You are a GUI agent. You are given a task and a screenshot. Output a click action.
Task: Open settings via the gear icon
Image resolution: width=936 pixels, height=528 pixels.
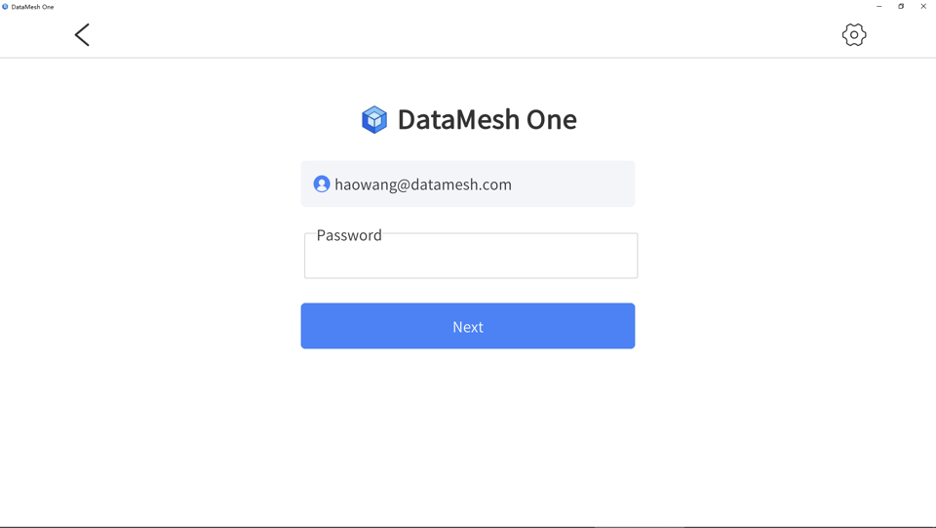point(854,35)
